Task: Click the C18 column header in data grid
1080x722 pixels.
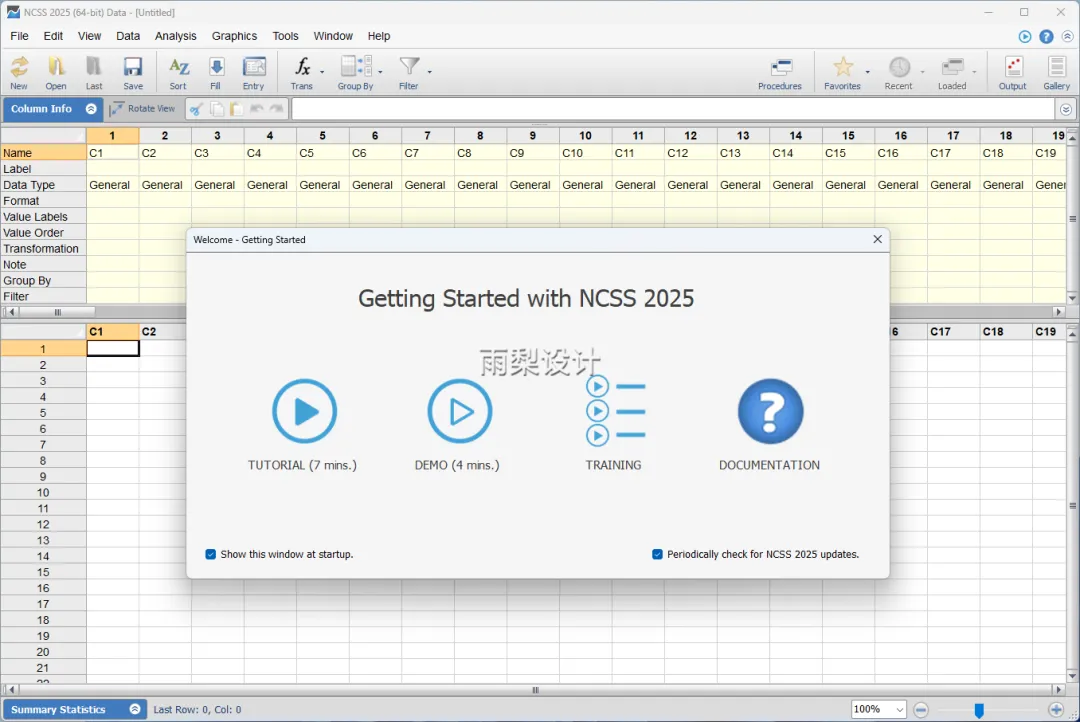Action: coord(1006,331)
